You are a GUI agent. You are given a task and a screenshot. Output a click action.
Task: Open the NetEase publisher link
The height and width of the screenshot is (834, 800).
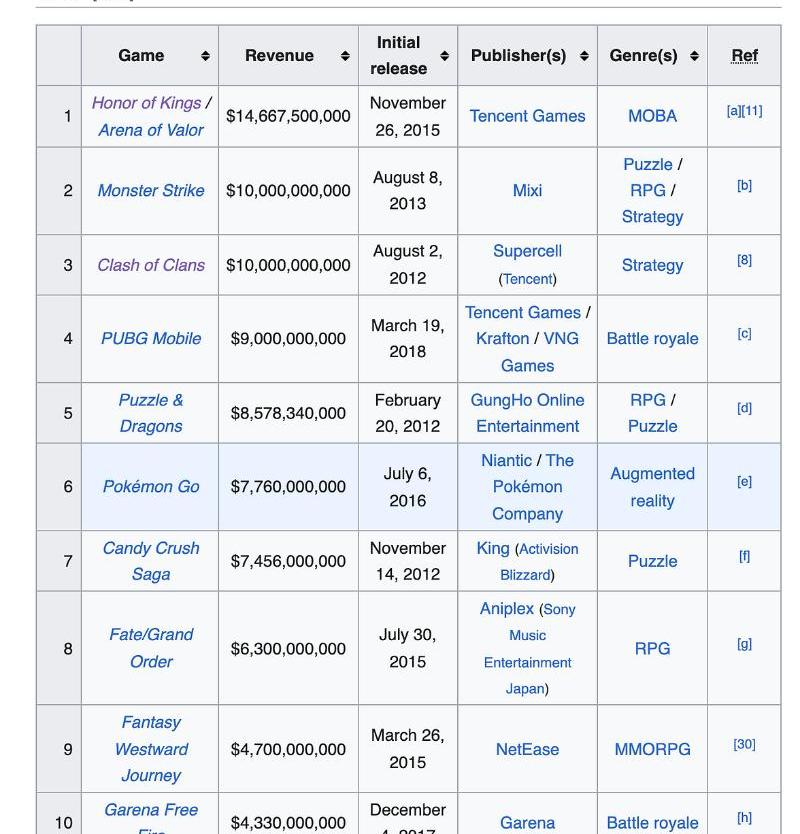click(527, 749)
